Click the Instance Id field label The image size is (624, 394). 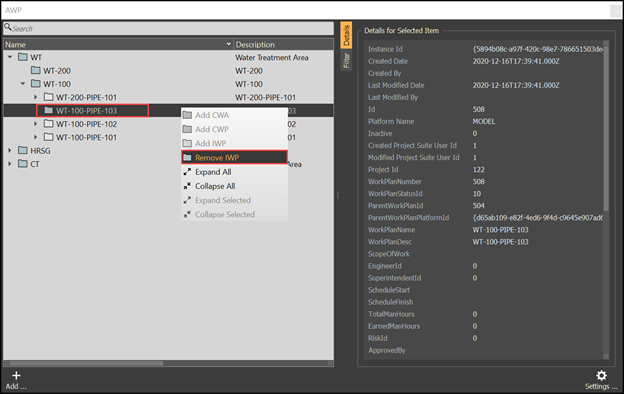385,49
